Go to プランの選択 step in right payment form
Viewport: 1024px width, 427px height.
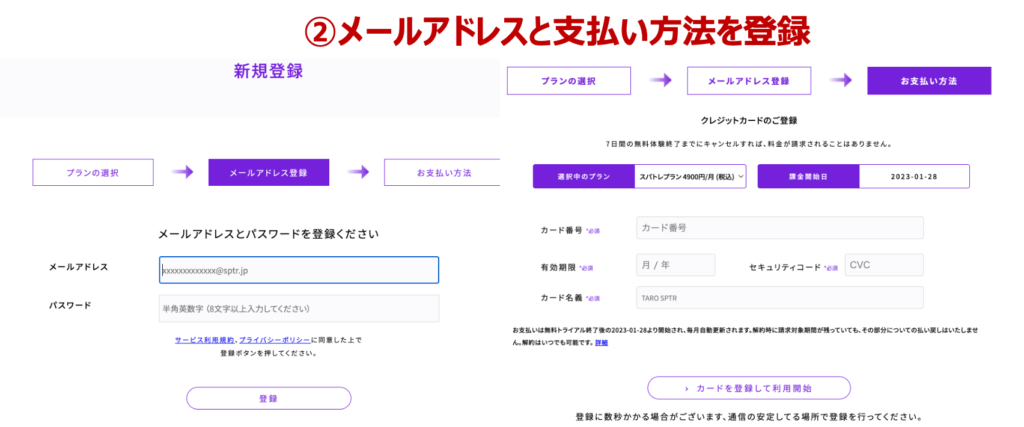coord(568,81)
